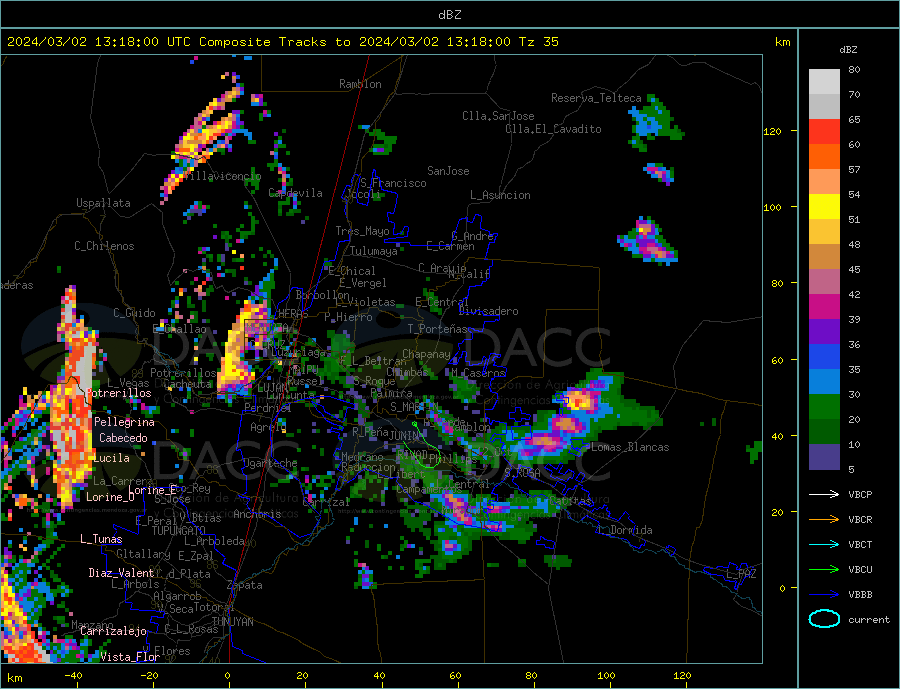Click the 'L_Tunas' map label
The width and height of the screenshot is (900, 689).
101,539
